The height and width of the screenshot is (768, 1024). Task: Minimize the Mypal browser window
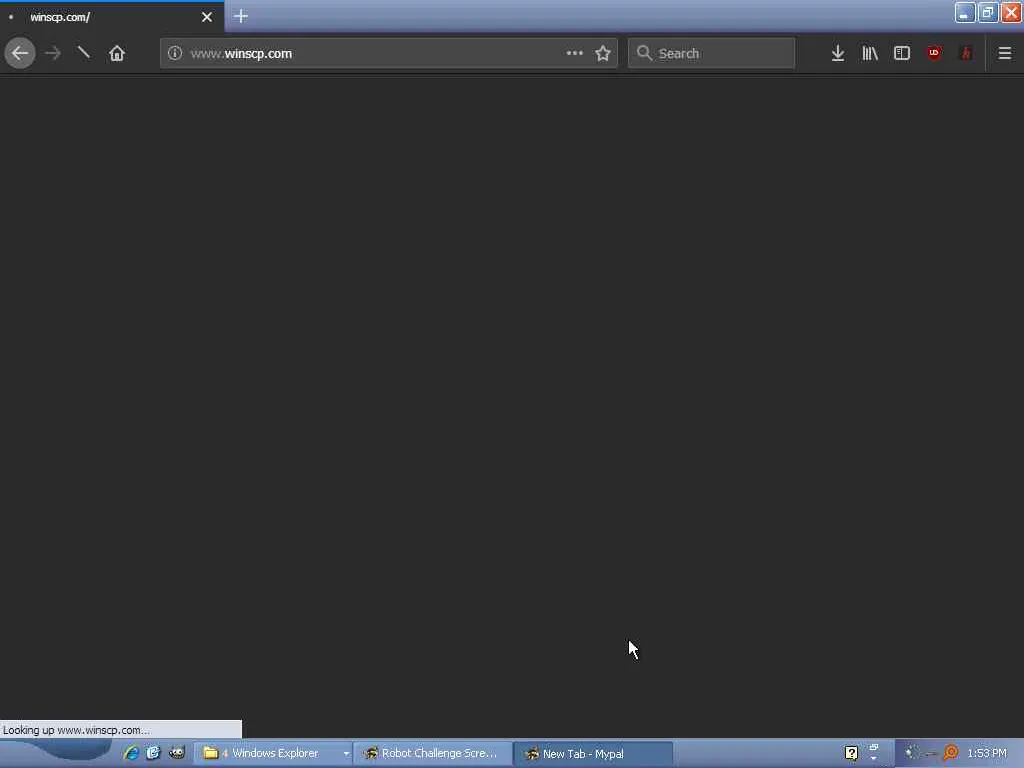[965, 12]
